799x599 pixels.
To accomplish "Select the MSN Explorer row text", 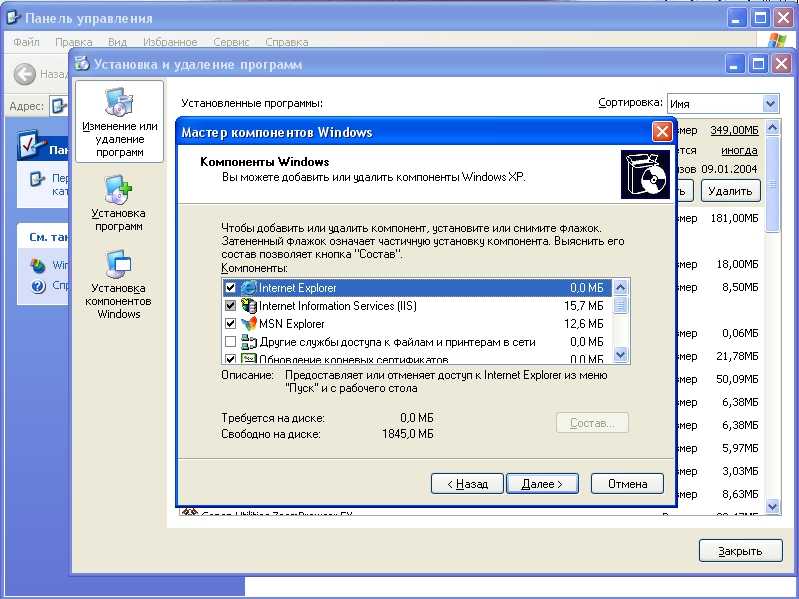I will (x=291, y=324).
